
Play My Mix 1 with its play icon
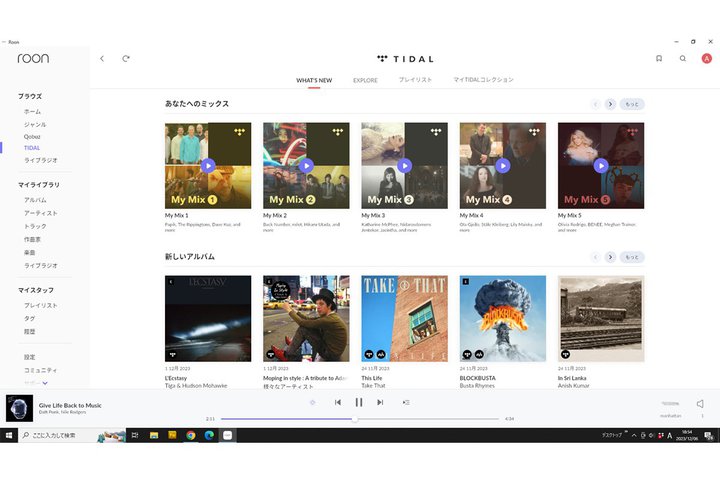click(208, 165)
